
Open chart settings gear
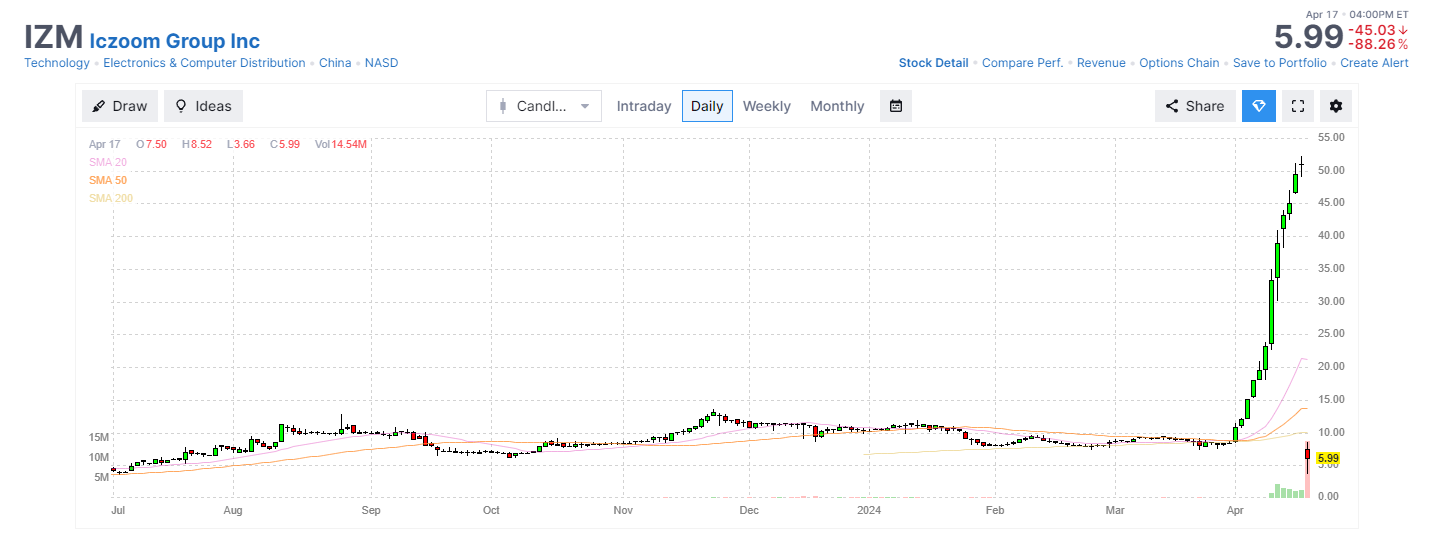tap(1336, 106)
